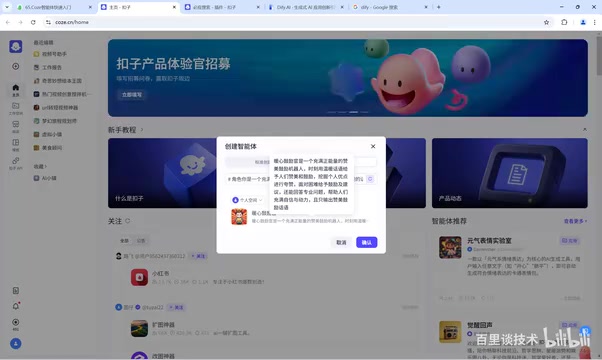Screen dimensions: 602x360
Task: Open the user avatar at sidebar bottom
Action: click(x=16, y=343)
